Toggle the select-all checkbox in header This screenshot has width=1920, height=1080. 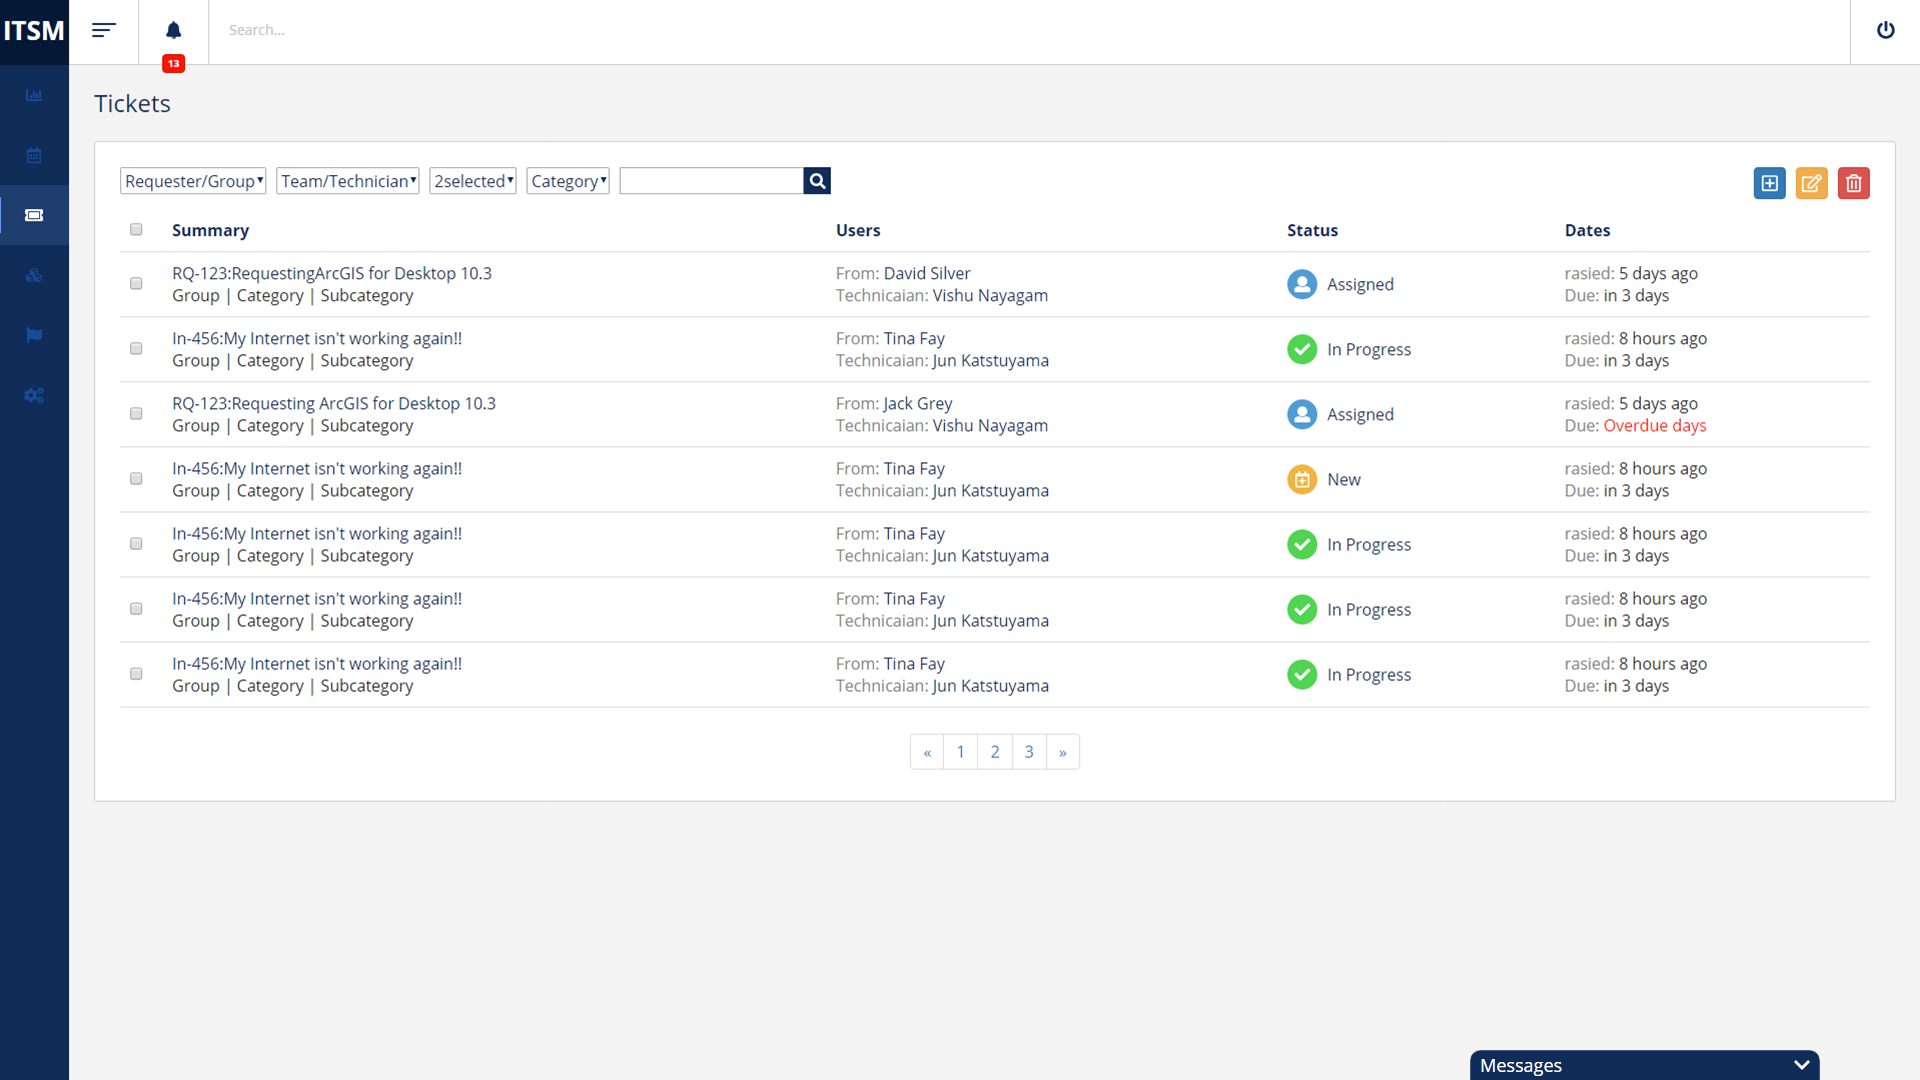pyautogui.click(x=136, y=229)
